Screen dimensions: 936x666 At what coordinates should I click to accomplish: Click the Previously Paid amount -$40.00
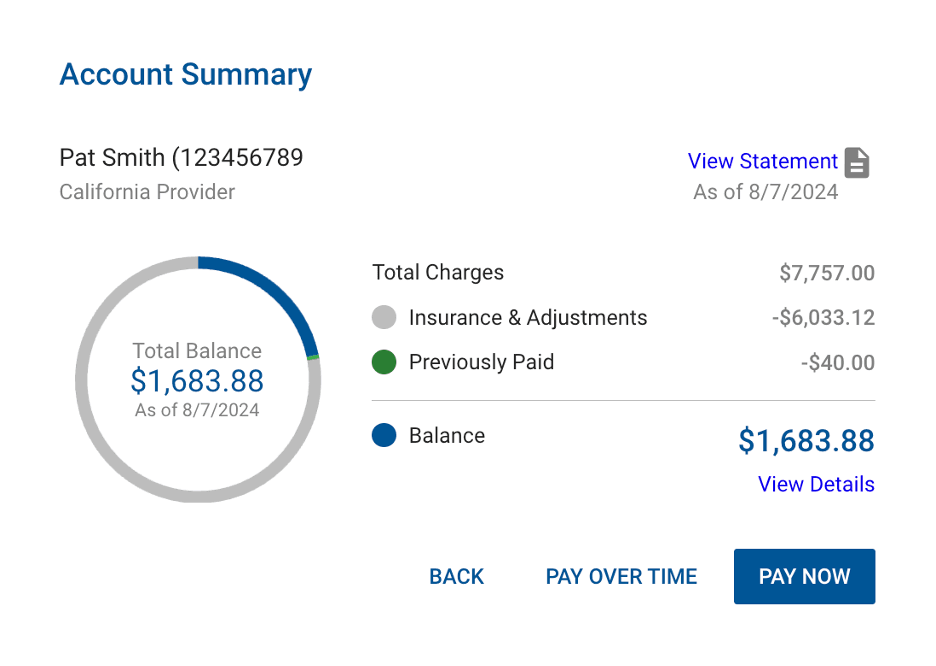pos(837,362)
